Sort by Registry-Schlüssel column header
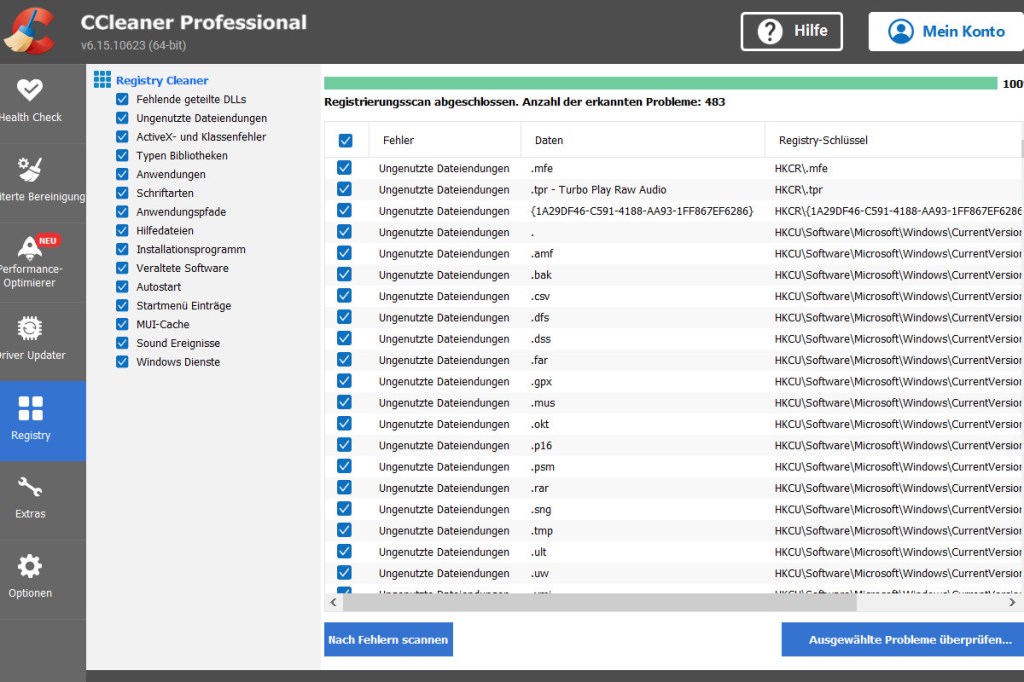This screenshot has height=682, width=1024. click(x=894, y=140)
